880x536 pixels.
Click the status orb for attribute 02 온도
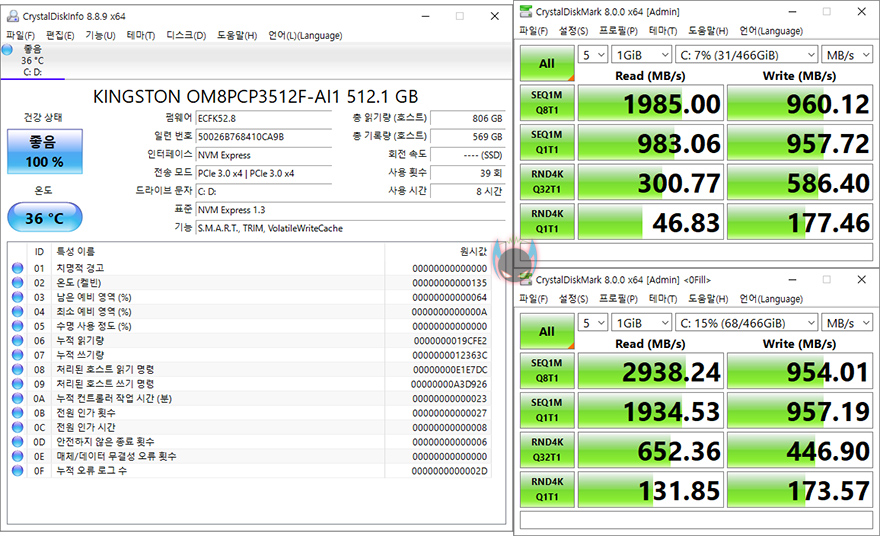point(17,282)
